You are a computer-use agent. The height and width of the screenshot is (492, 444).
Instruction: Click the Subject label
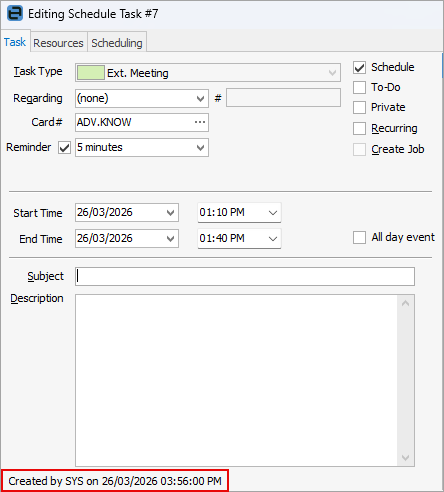[45, 276]
